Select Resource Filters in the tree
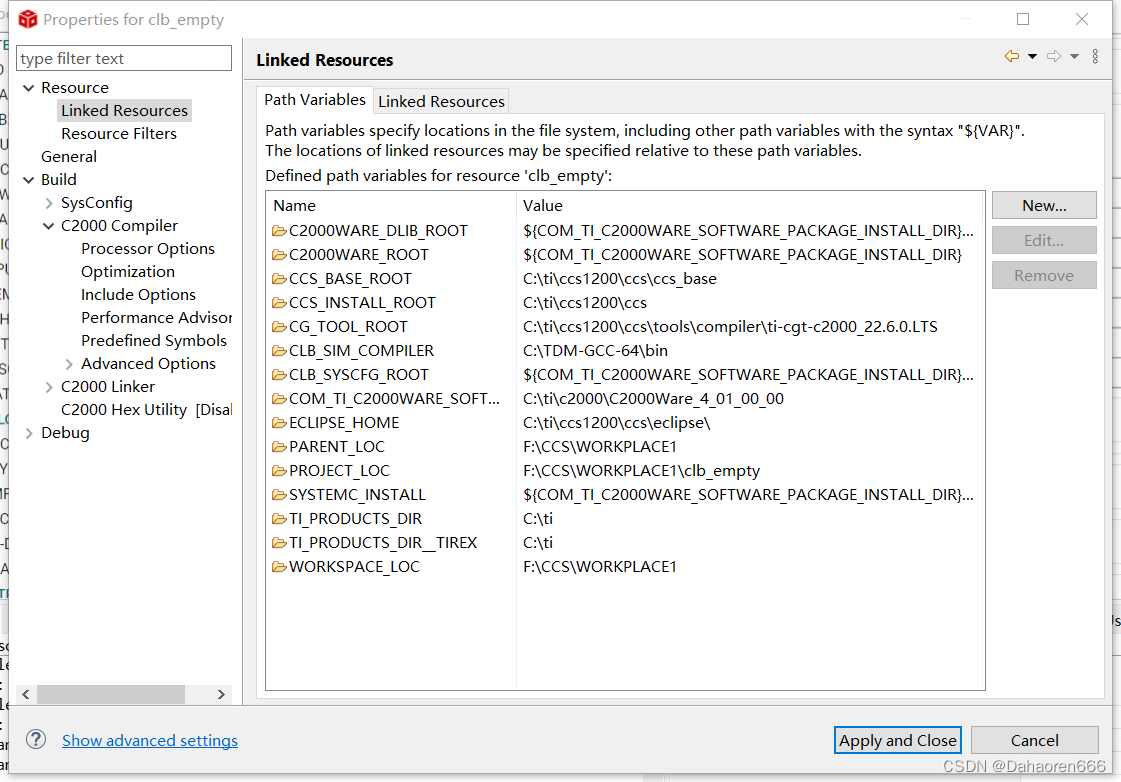1121x782 pixels. (119, 134)
